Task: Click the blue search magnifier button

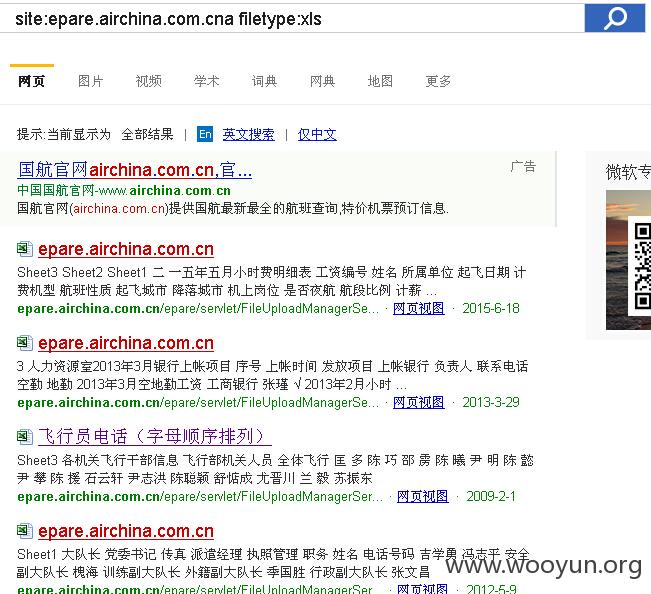Action: [x=614, y=18]
